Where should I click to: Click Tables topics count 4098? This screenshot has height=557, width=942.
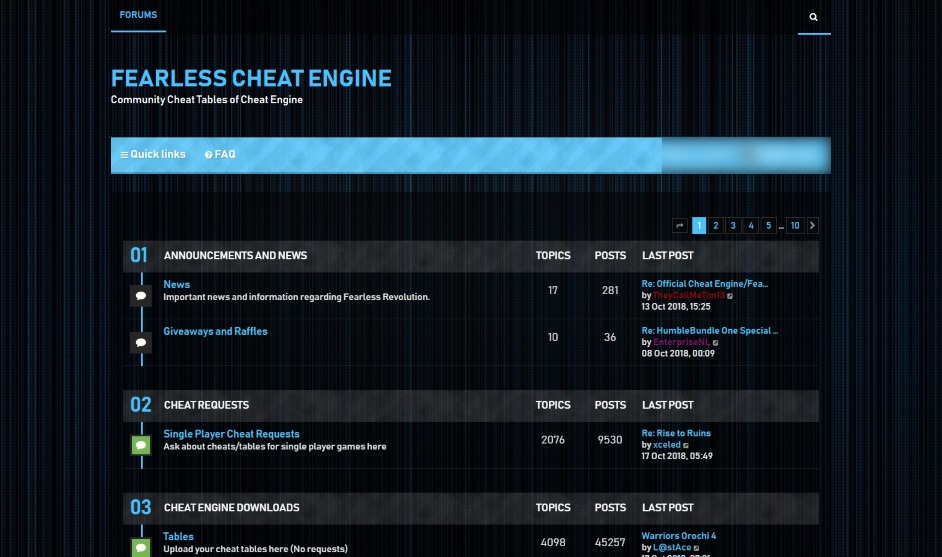(553, 542)
